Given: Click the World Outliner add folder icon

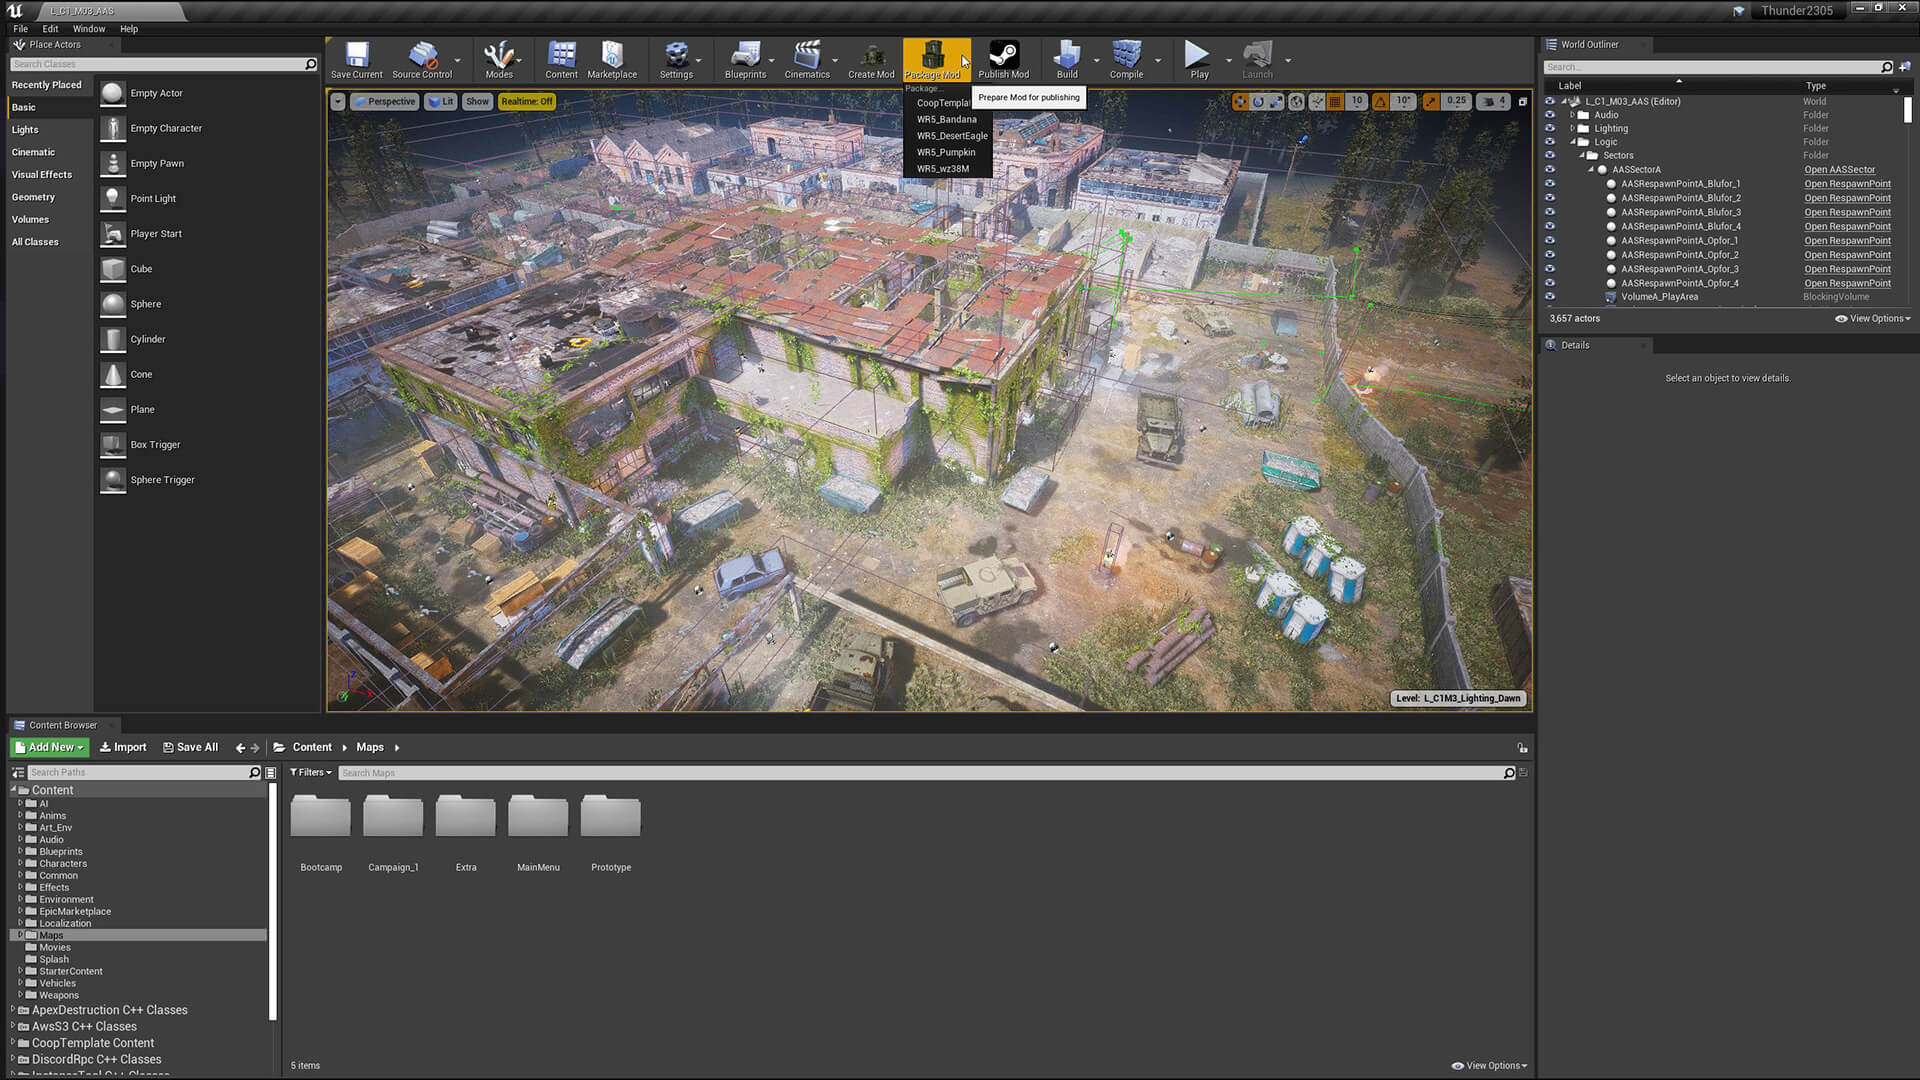Looking at the screenshot, I should (x=1905, y=67).
